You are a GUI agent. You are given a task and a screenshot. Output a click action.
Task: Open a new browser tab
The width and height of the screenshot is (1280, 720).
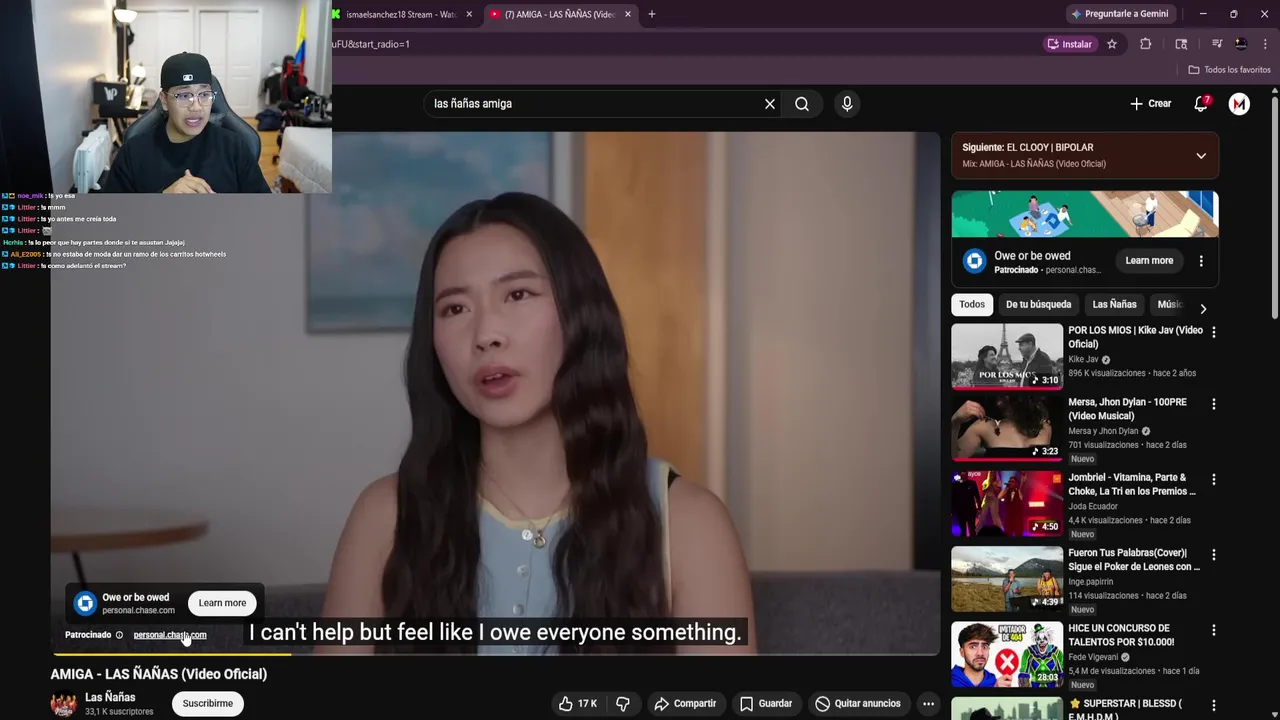coord(652,14)
